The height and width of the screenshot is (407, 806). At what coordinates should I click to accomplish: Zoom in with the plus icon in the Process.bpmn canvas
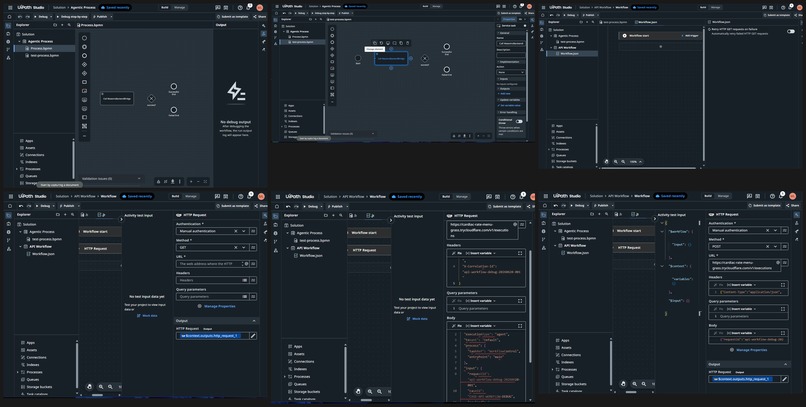coord(191,181)
